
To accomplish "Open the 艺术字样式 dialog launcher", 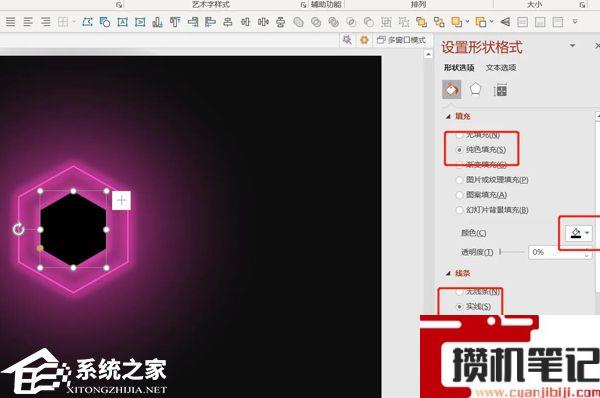I will 303,5.
